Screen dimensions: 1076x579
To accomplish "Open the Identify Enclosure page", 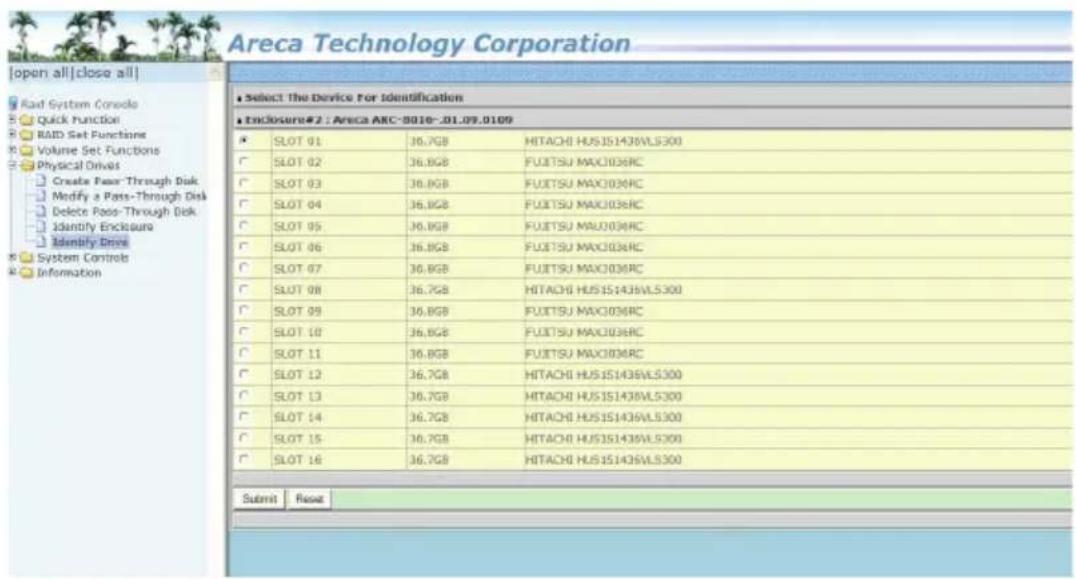I will click(x=103, y=227).
